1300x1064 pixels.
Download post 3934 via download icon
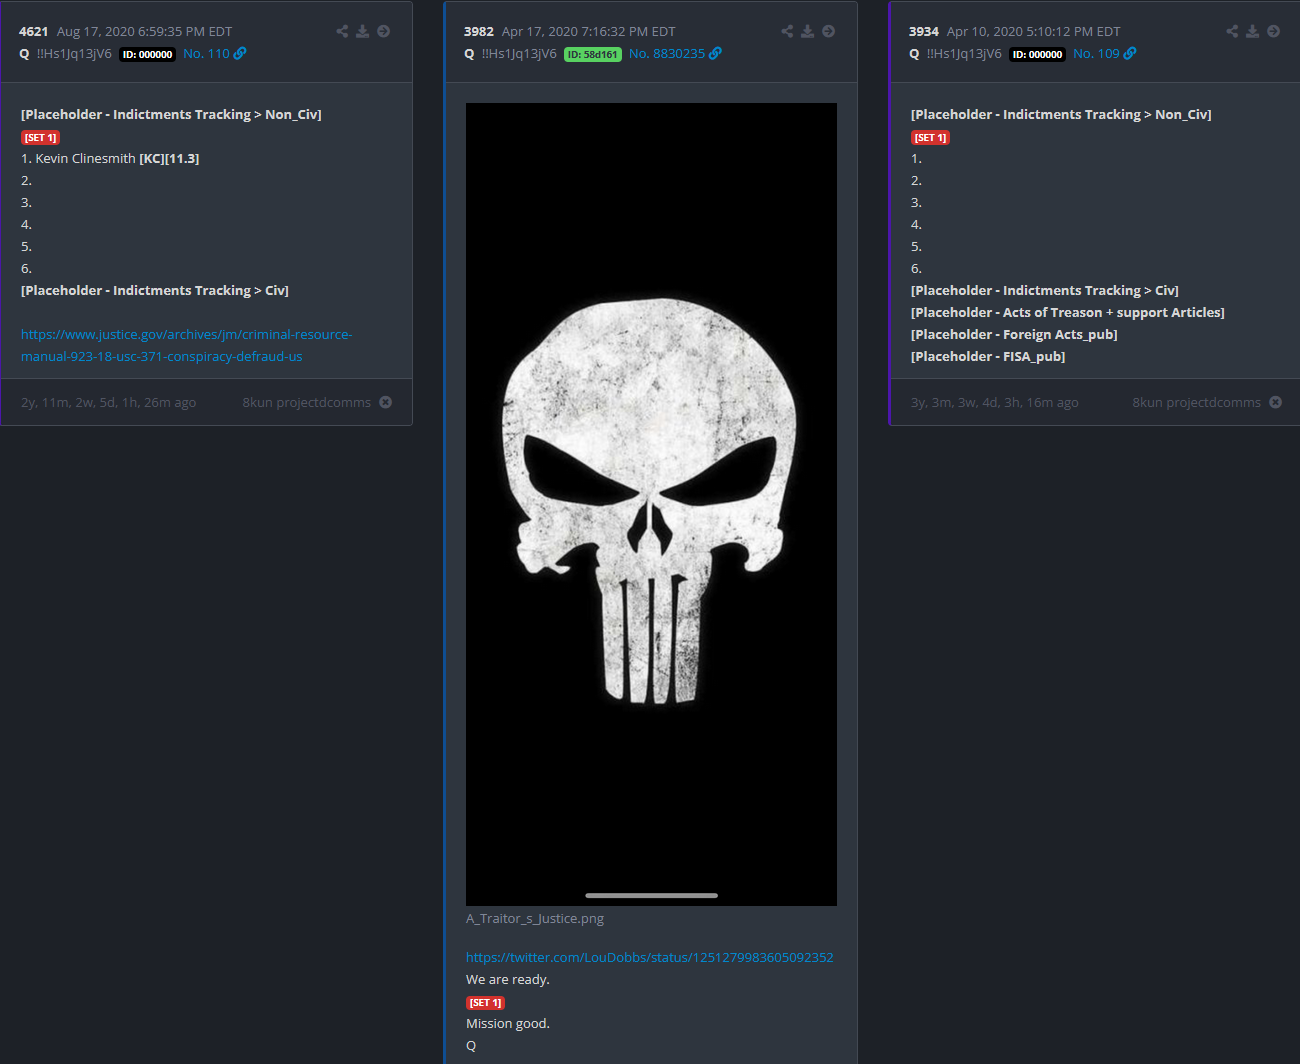(1253, 31)
